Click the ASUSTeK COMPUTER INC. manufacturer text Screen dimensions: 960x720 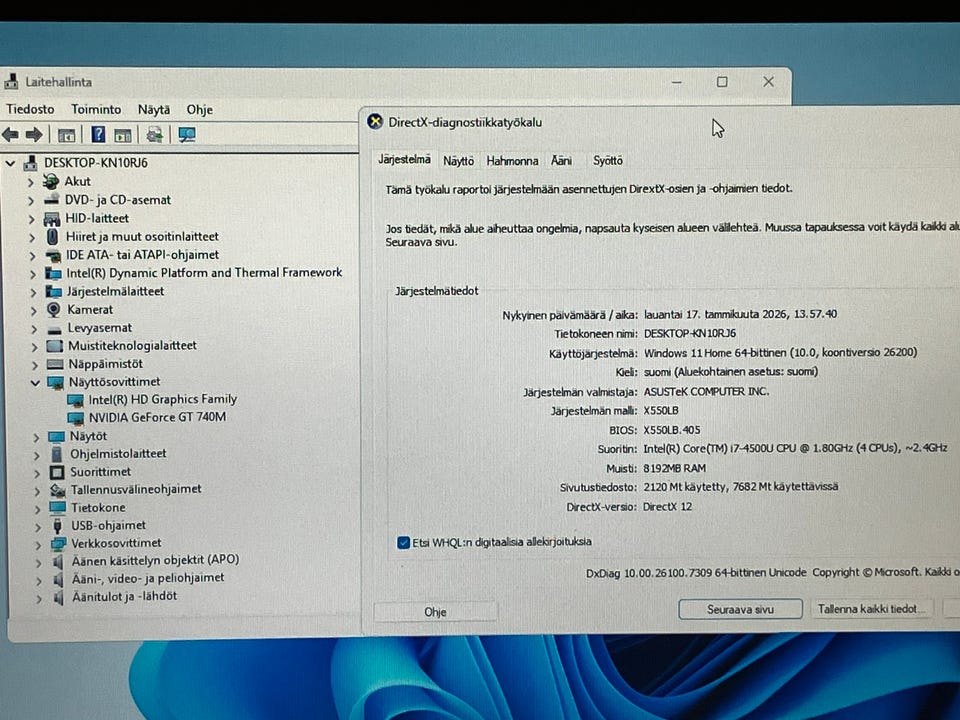(706, 391)
